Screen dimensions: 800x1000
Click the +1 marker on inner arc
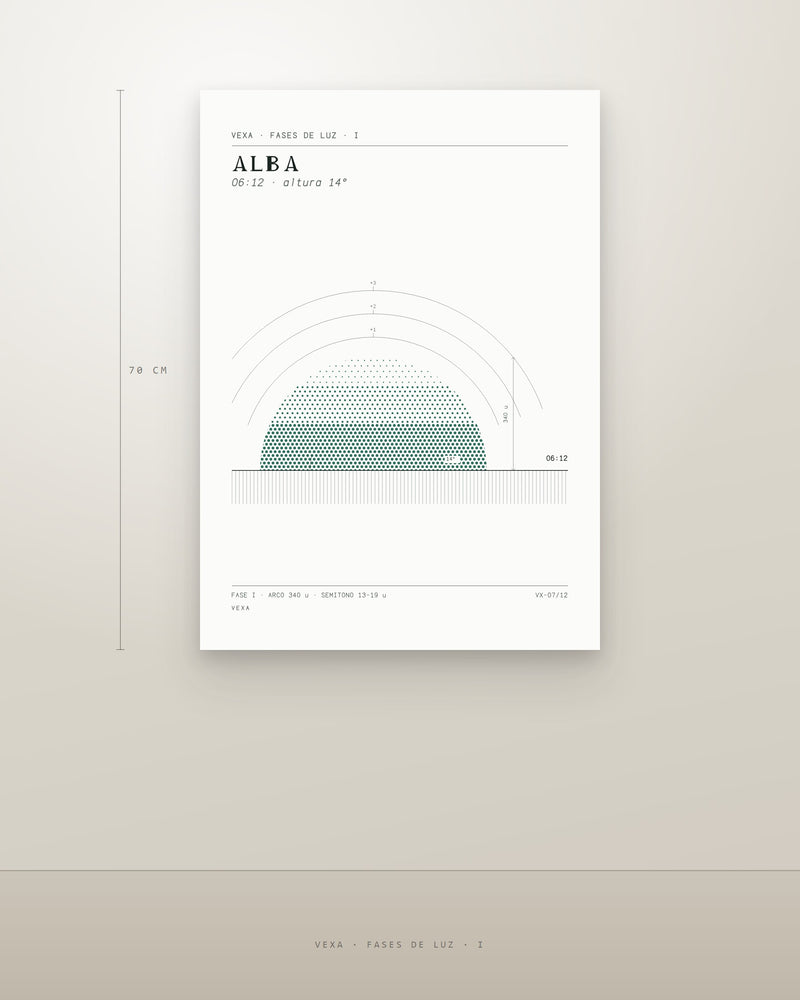(x=373, y=330)
